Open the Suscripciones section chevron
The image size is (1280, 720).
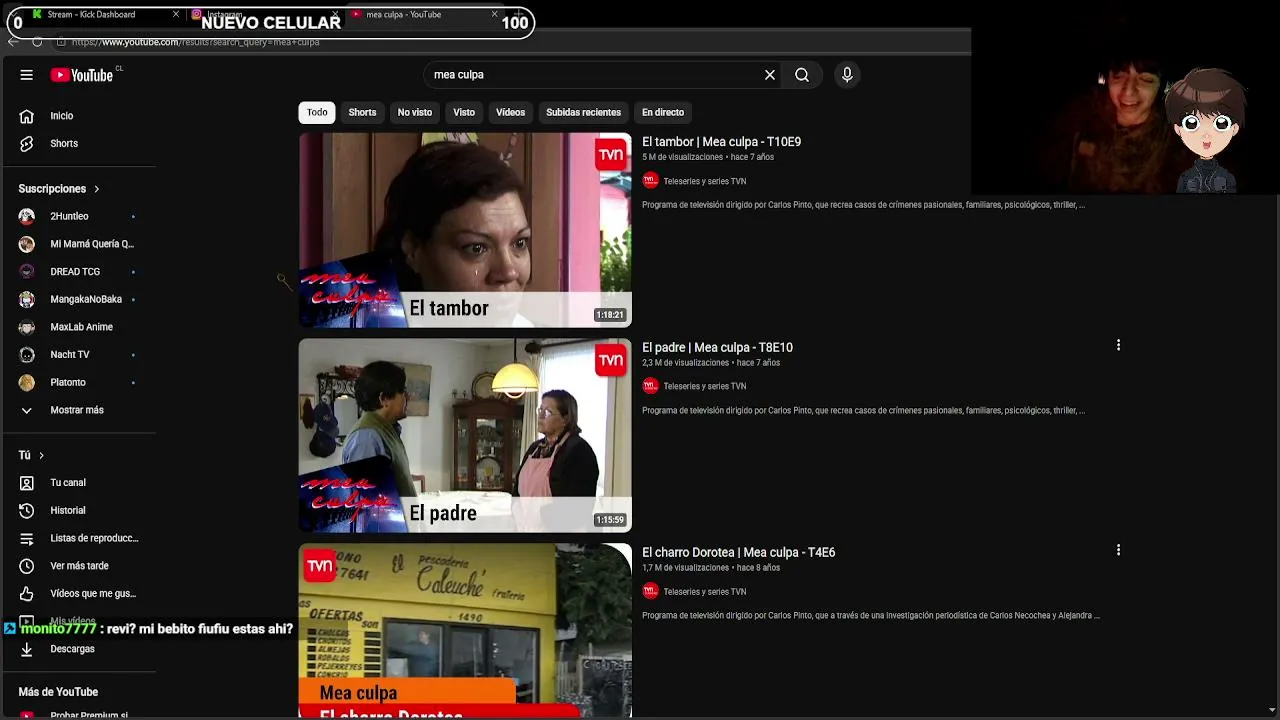tap(97, 189)
